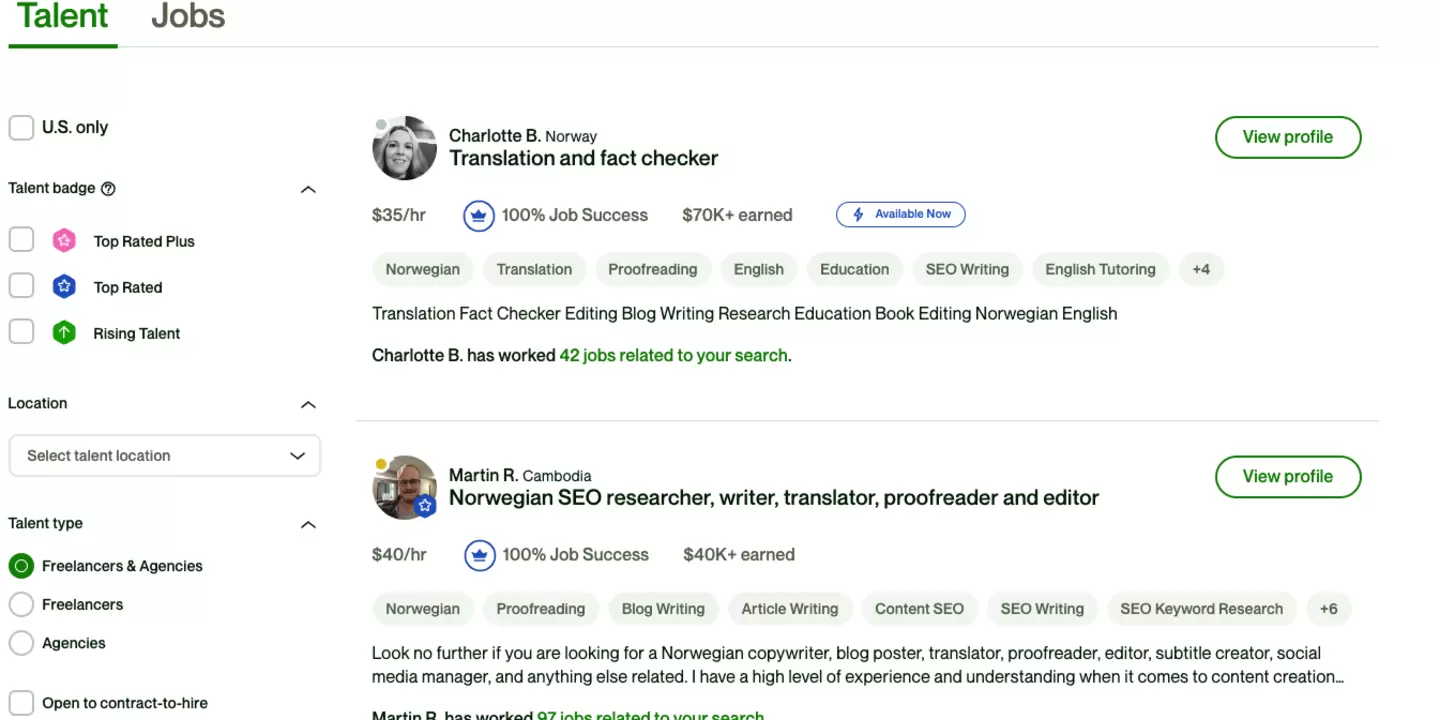
Task: Select the Talent tab
Action: coord(63,17)
